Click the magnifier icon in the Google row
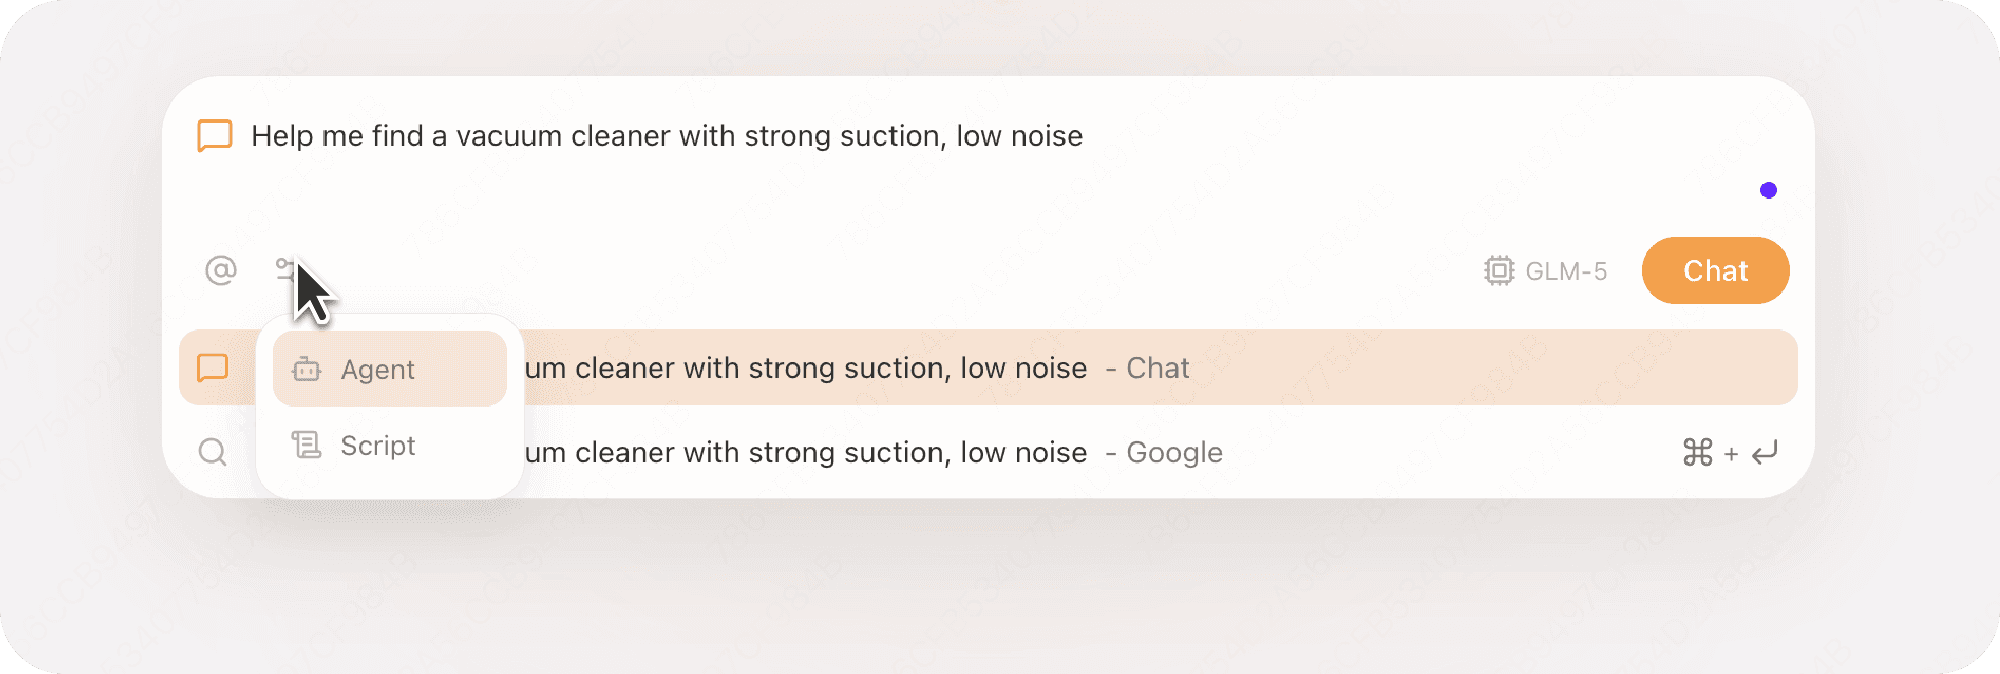Image resolution: width=2000 pixels, height=674 pixels. (x=212, y=452)
